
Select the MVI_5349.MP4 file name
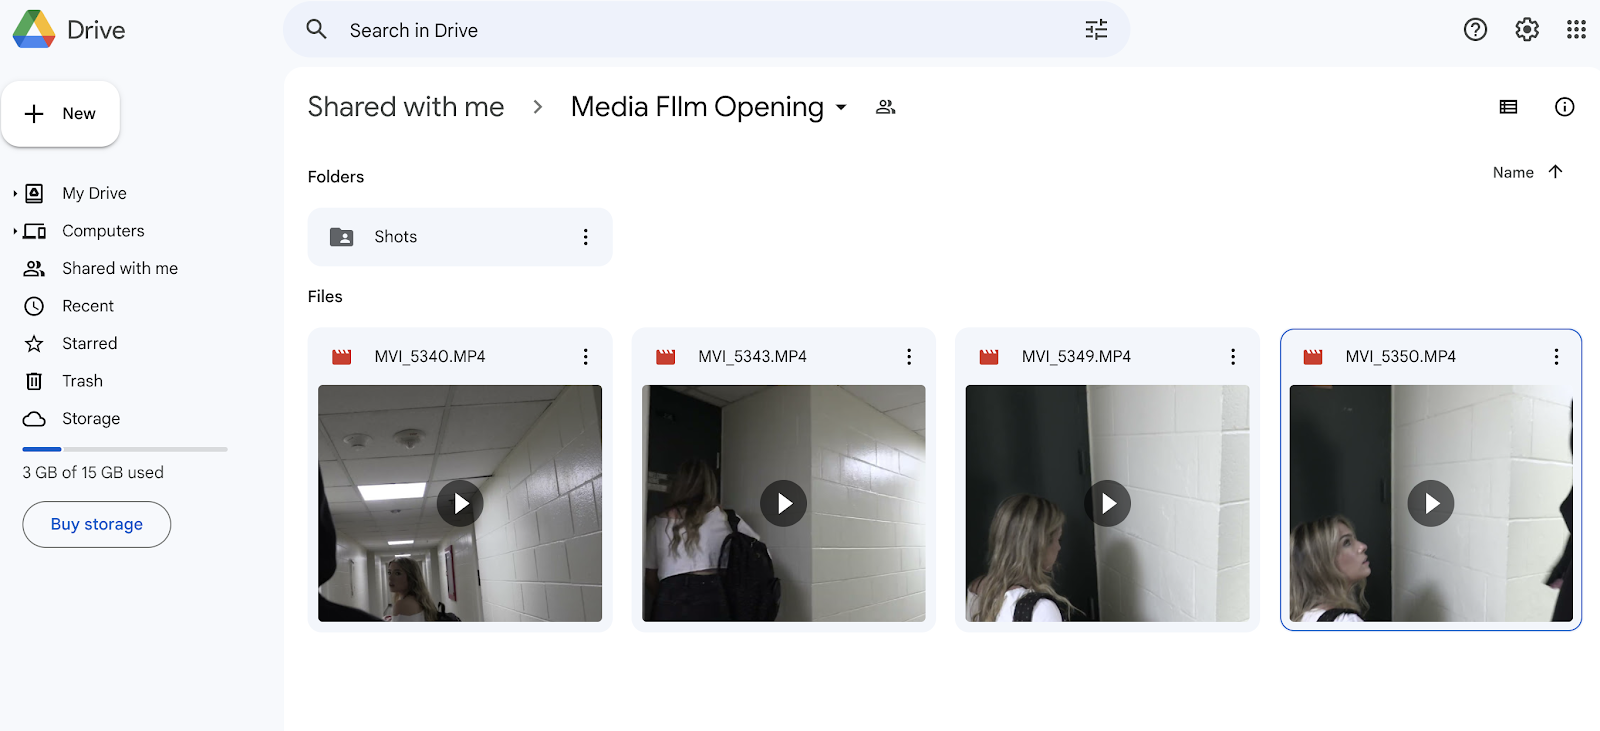[x=1076, y=357]
